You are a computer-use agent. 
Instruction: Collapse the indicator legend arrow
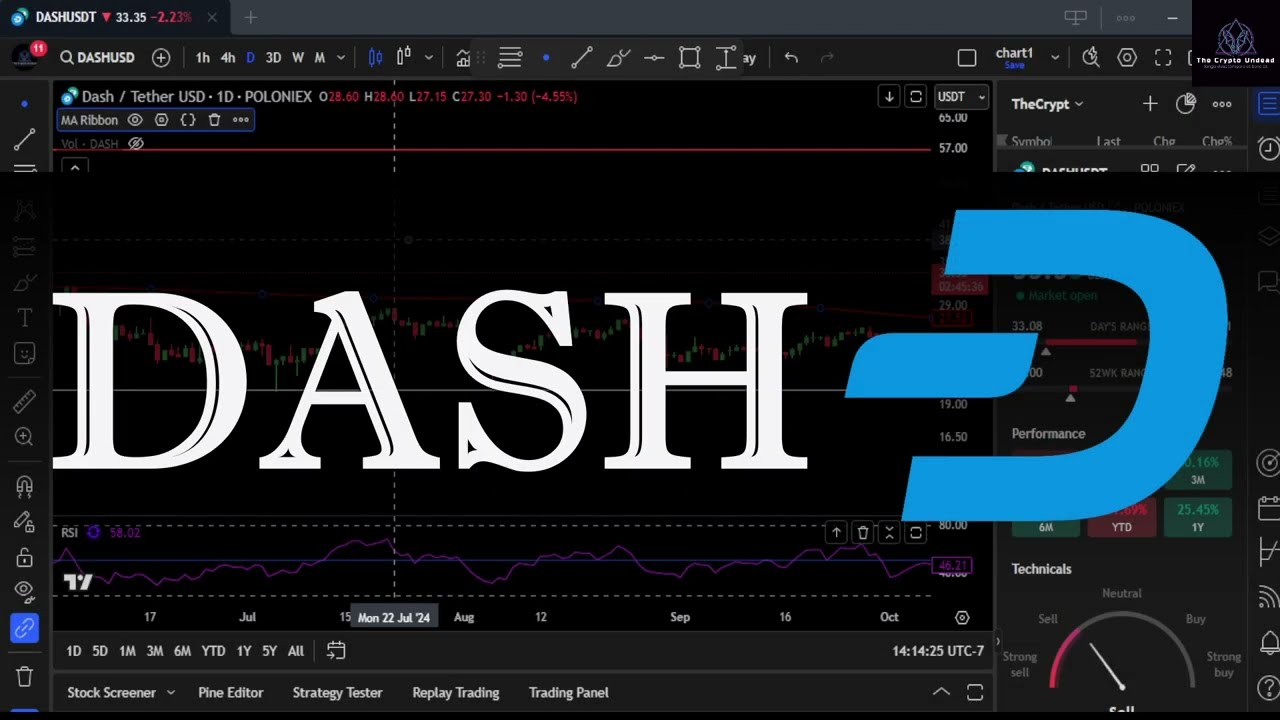point(74,167)
